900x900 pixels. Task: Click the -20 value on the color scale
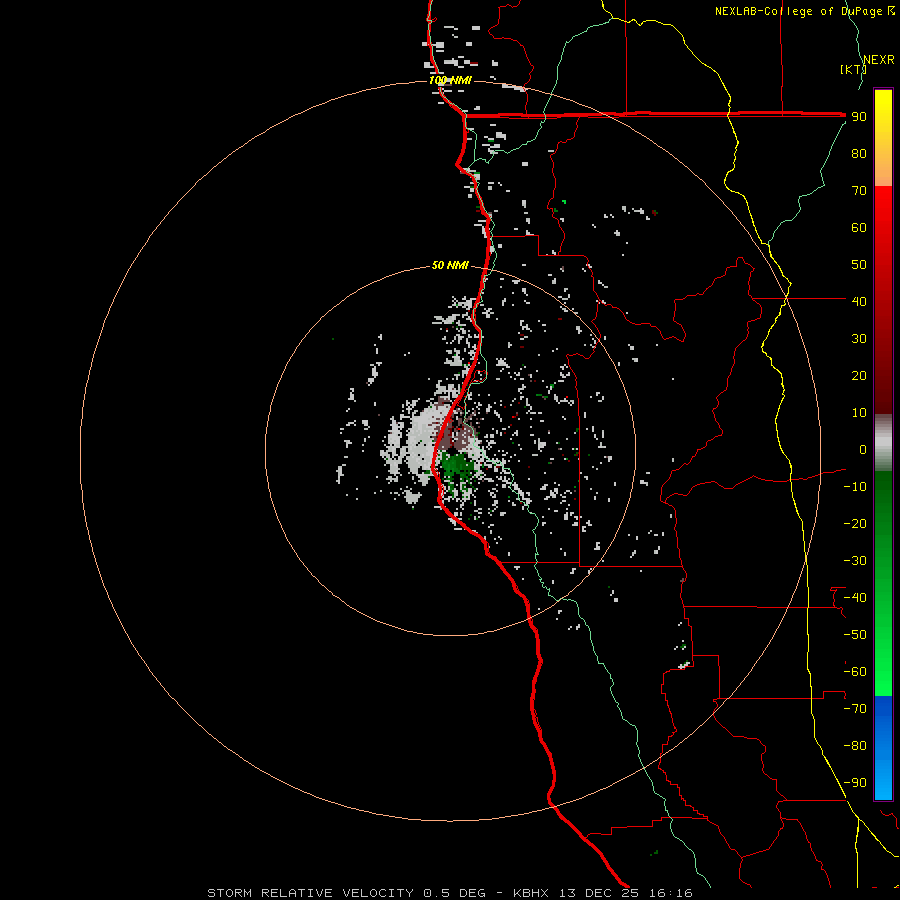pos(855,524)
